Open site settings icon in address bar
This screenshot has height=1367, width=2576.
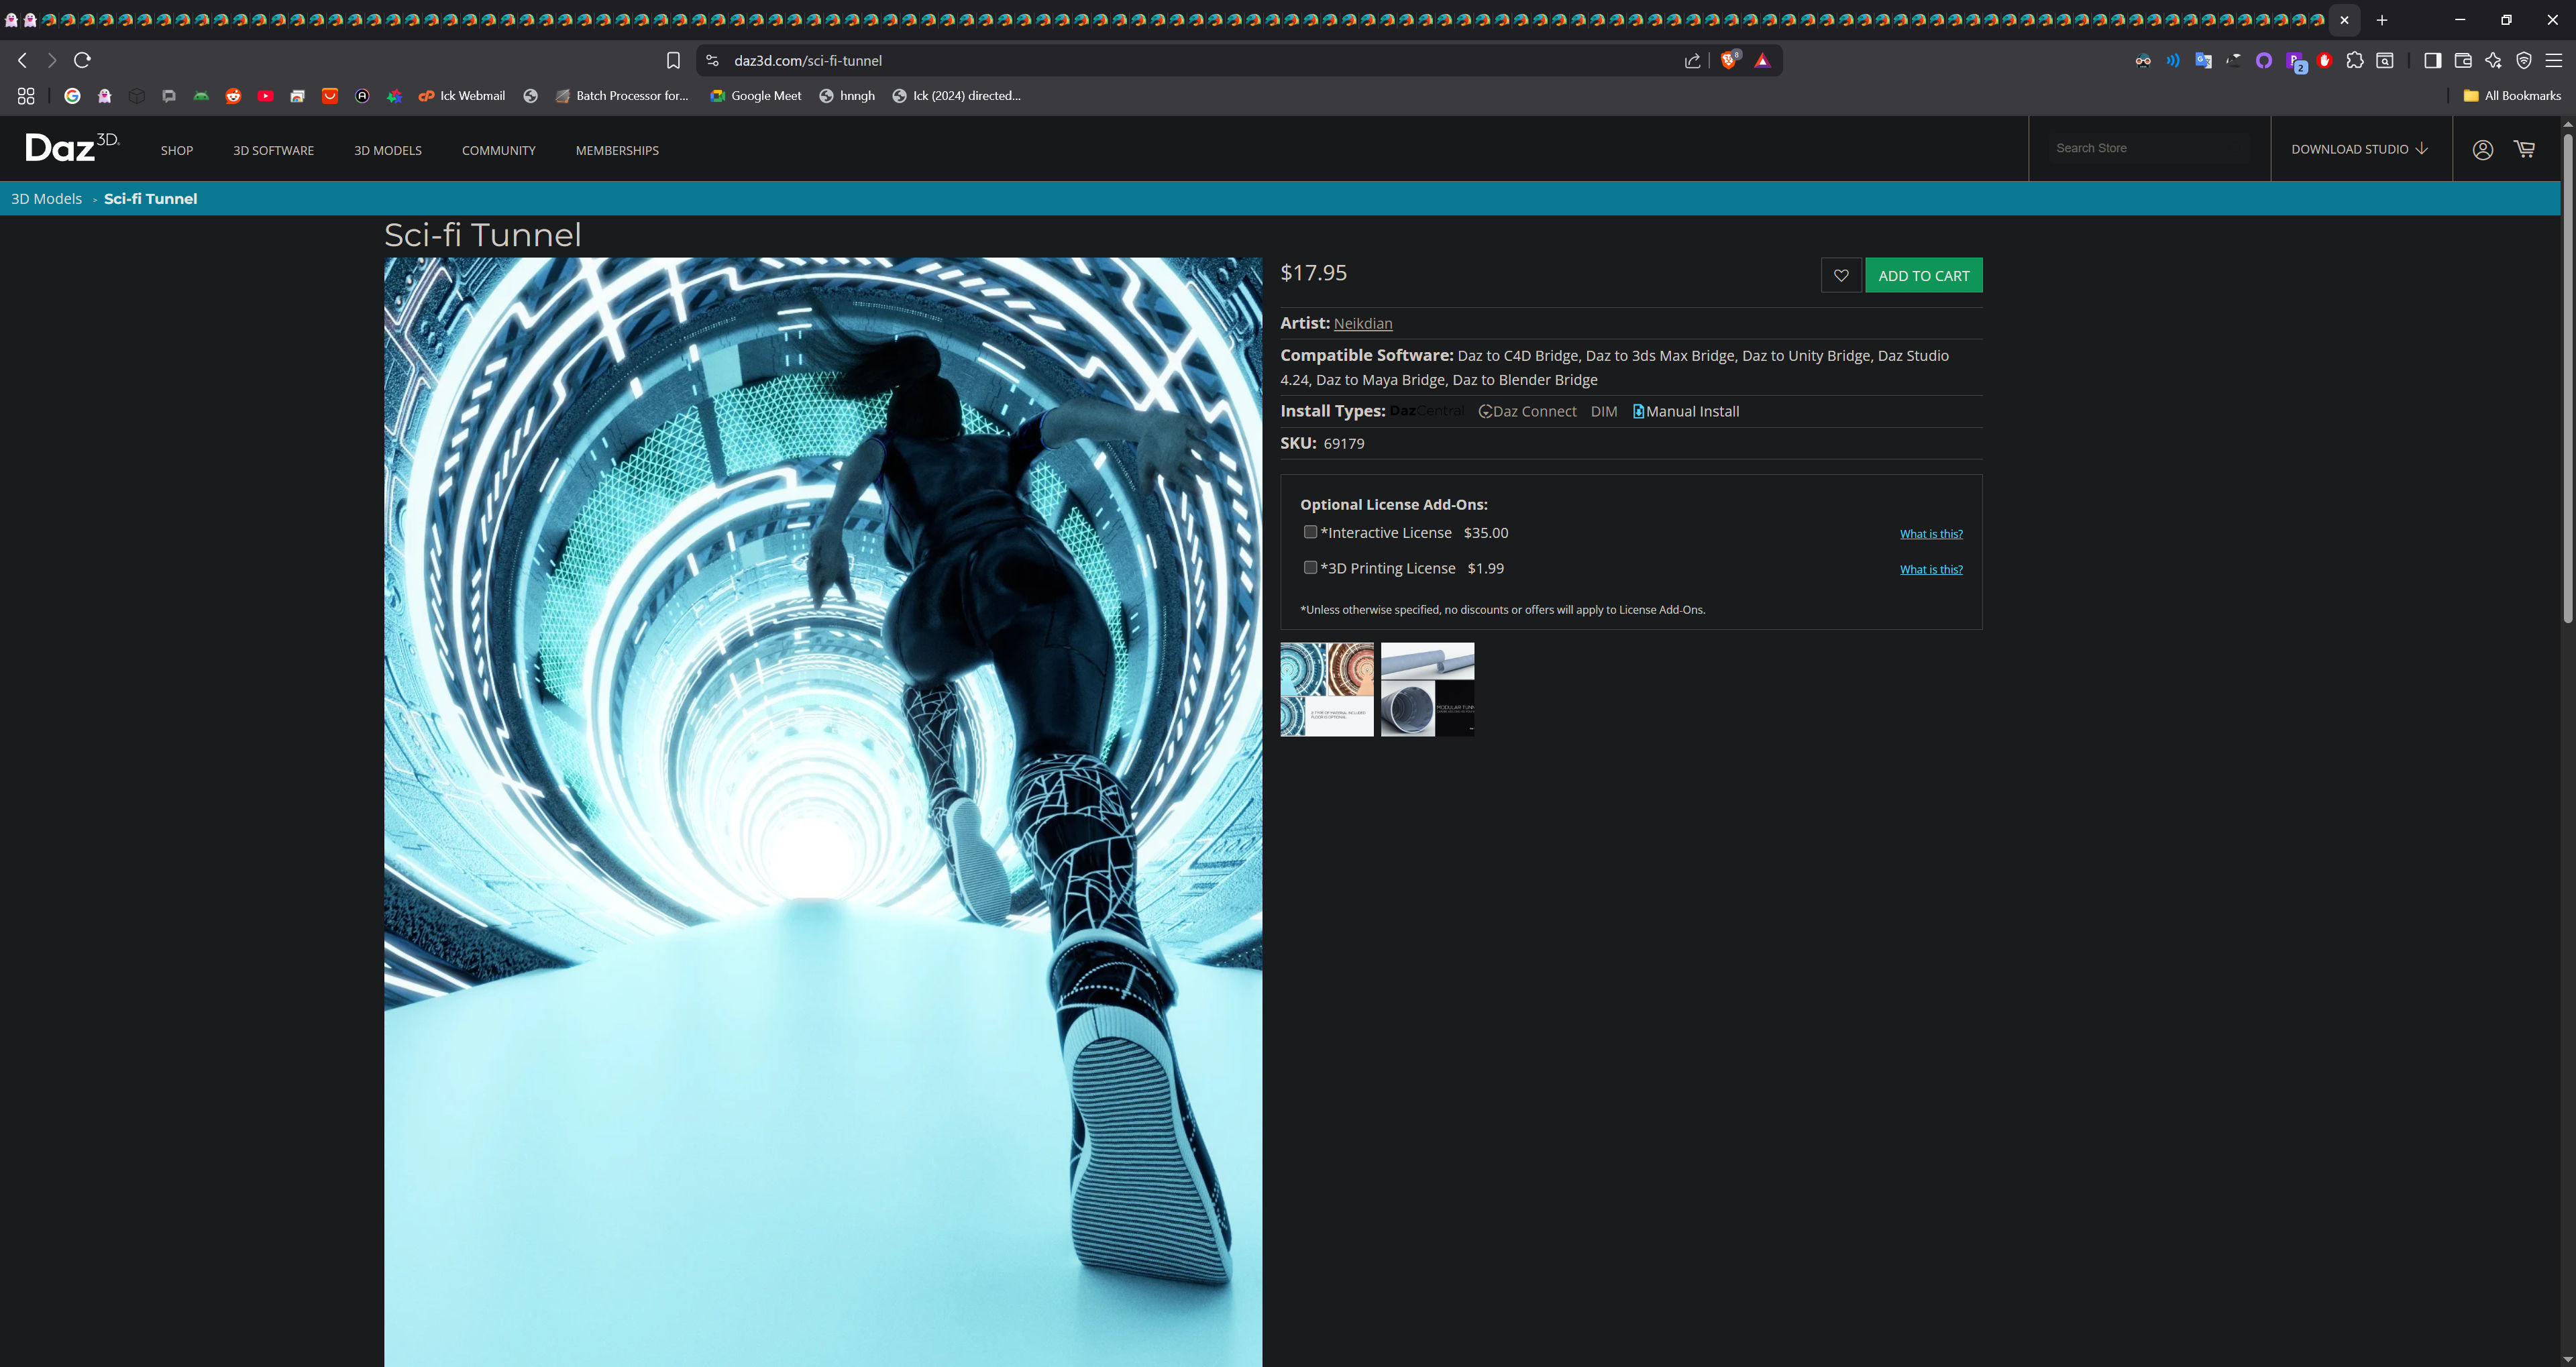(712, 61)
